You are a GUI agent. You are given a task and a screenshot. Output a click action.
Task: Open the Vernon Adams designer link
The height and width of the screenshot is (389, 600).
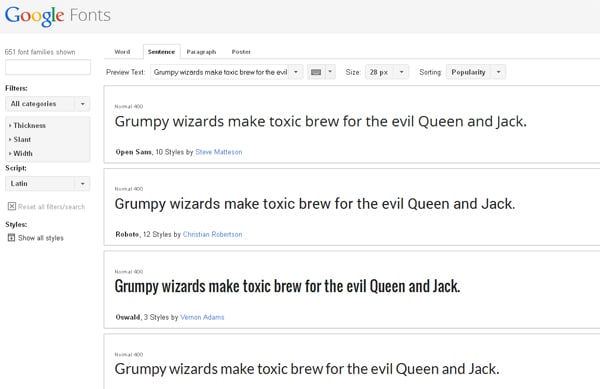click(202, 317)
